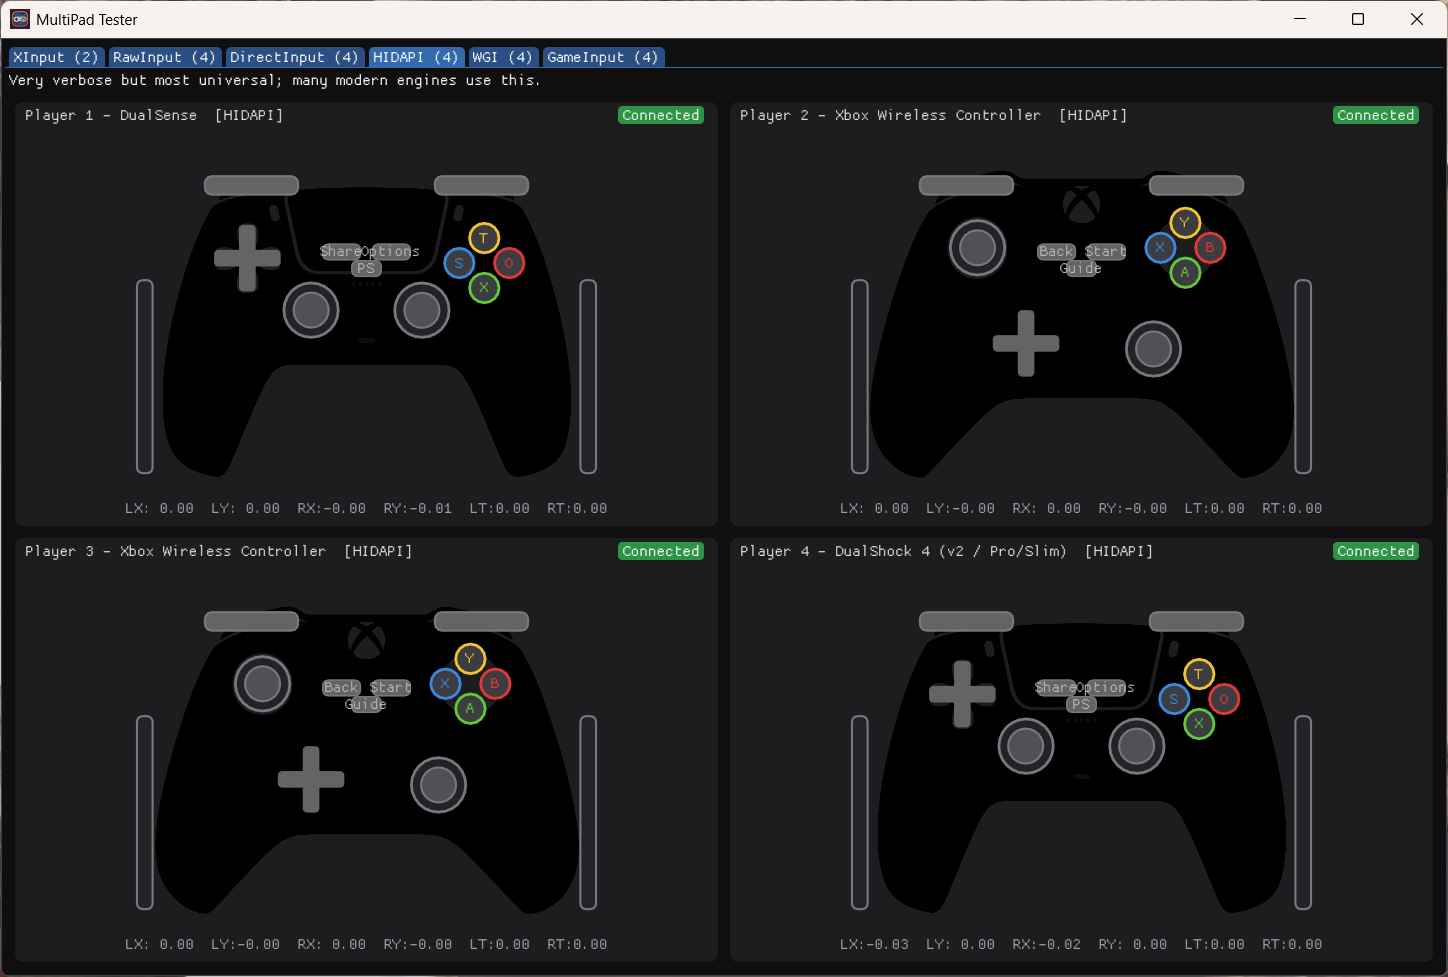This screenshot has width=1448, height=977.
Task: Click the D-pad on Player 4's DualShock 4
Action: 962,694
